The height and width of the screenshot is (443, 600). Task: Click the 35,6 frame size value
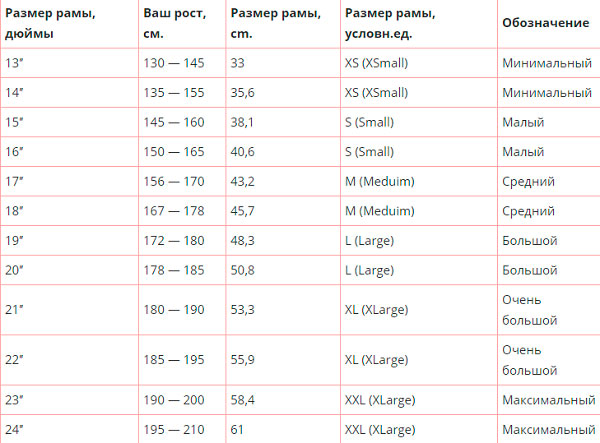pos(243,93)
